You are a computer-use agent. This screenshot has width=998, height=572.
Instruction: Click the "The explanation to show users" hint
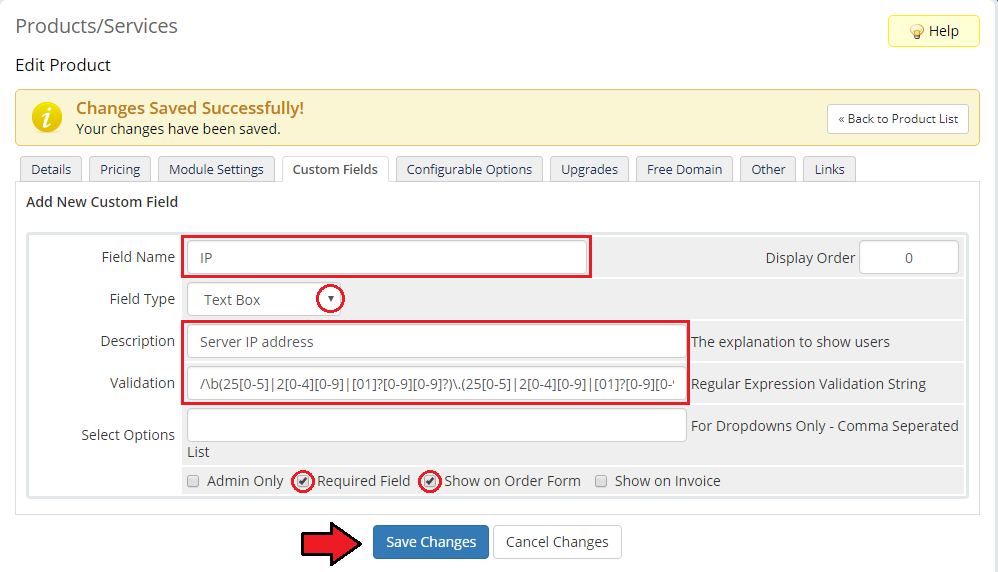pos(791,342)
